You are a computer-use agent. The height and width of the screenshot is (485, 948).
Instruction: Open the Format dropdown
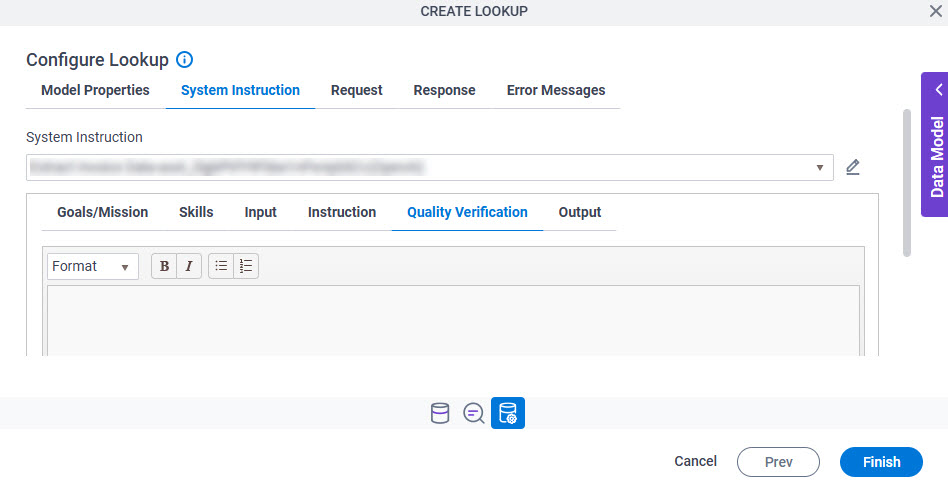[93, 266]
